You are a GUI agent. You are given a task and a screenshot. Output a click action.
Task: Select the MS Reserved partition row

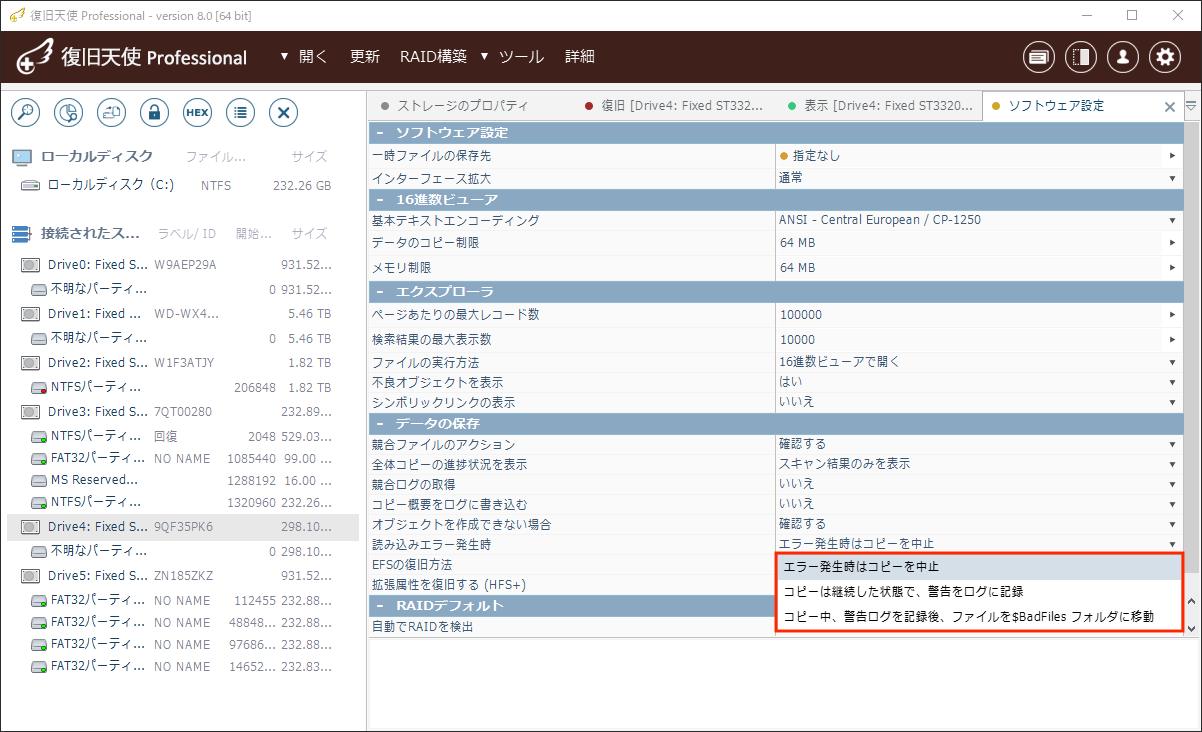[x=183, y=480]
